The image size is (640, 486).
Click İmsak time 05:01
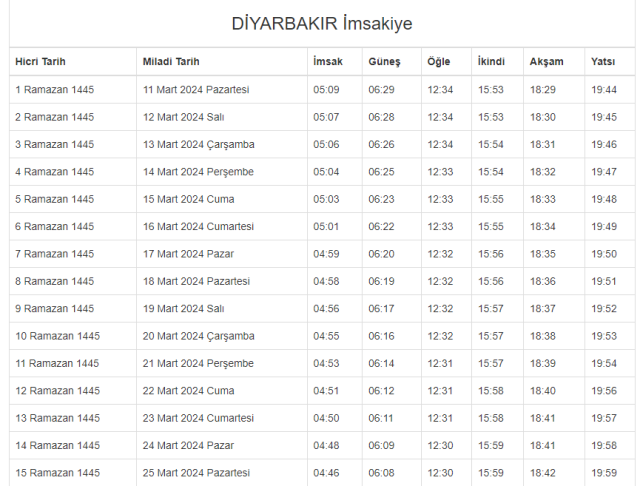(326, 226)
